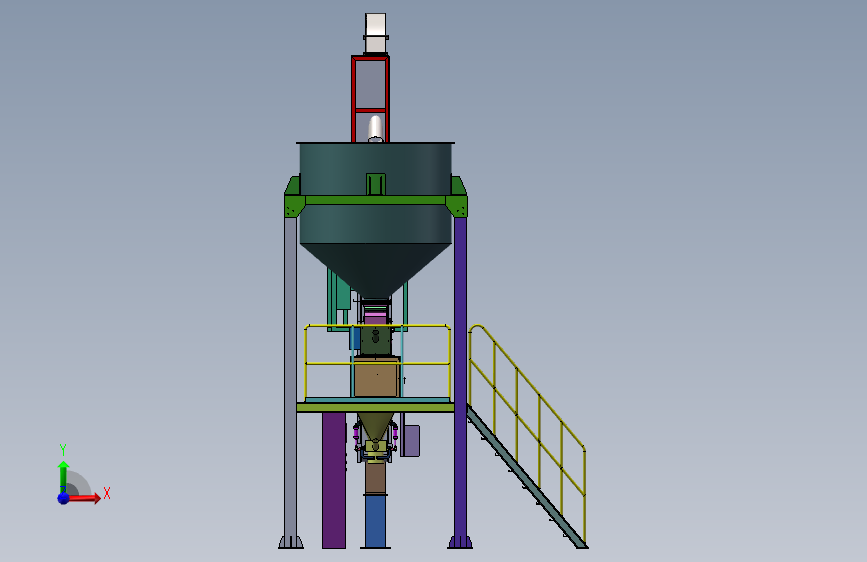Select the dark conical hopper bottom of tank
Screen dimensions: 867x562
pos(375,270)
